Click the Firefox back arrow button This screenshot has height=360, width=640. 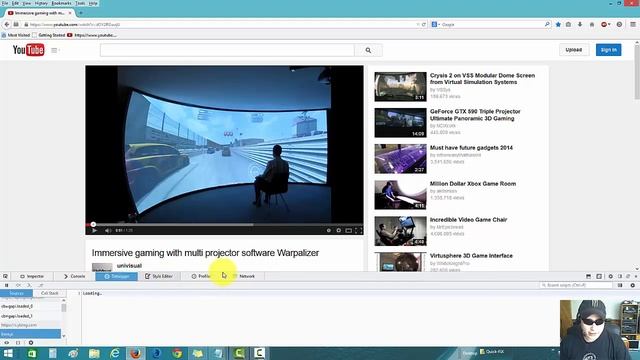click(7, 24)
